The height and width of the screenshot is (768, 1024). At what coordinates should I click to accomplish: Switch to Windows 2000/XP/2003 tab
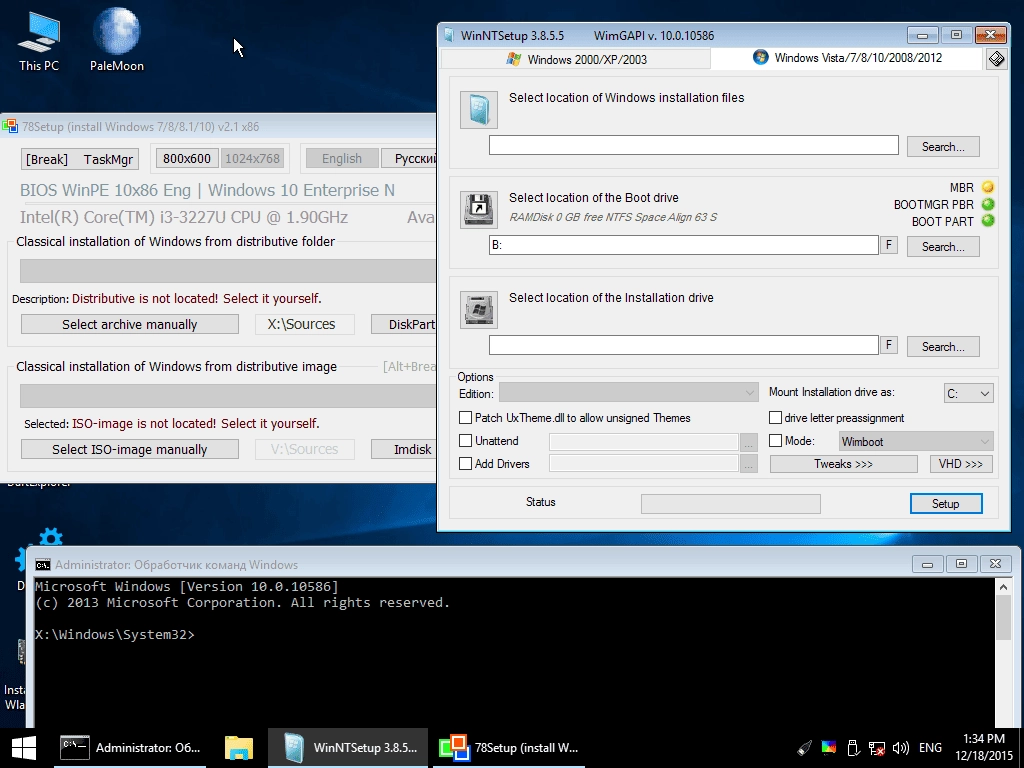(576, 59)
